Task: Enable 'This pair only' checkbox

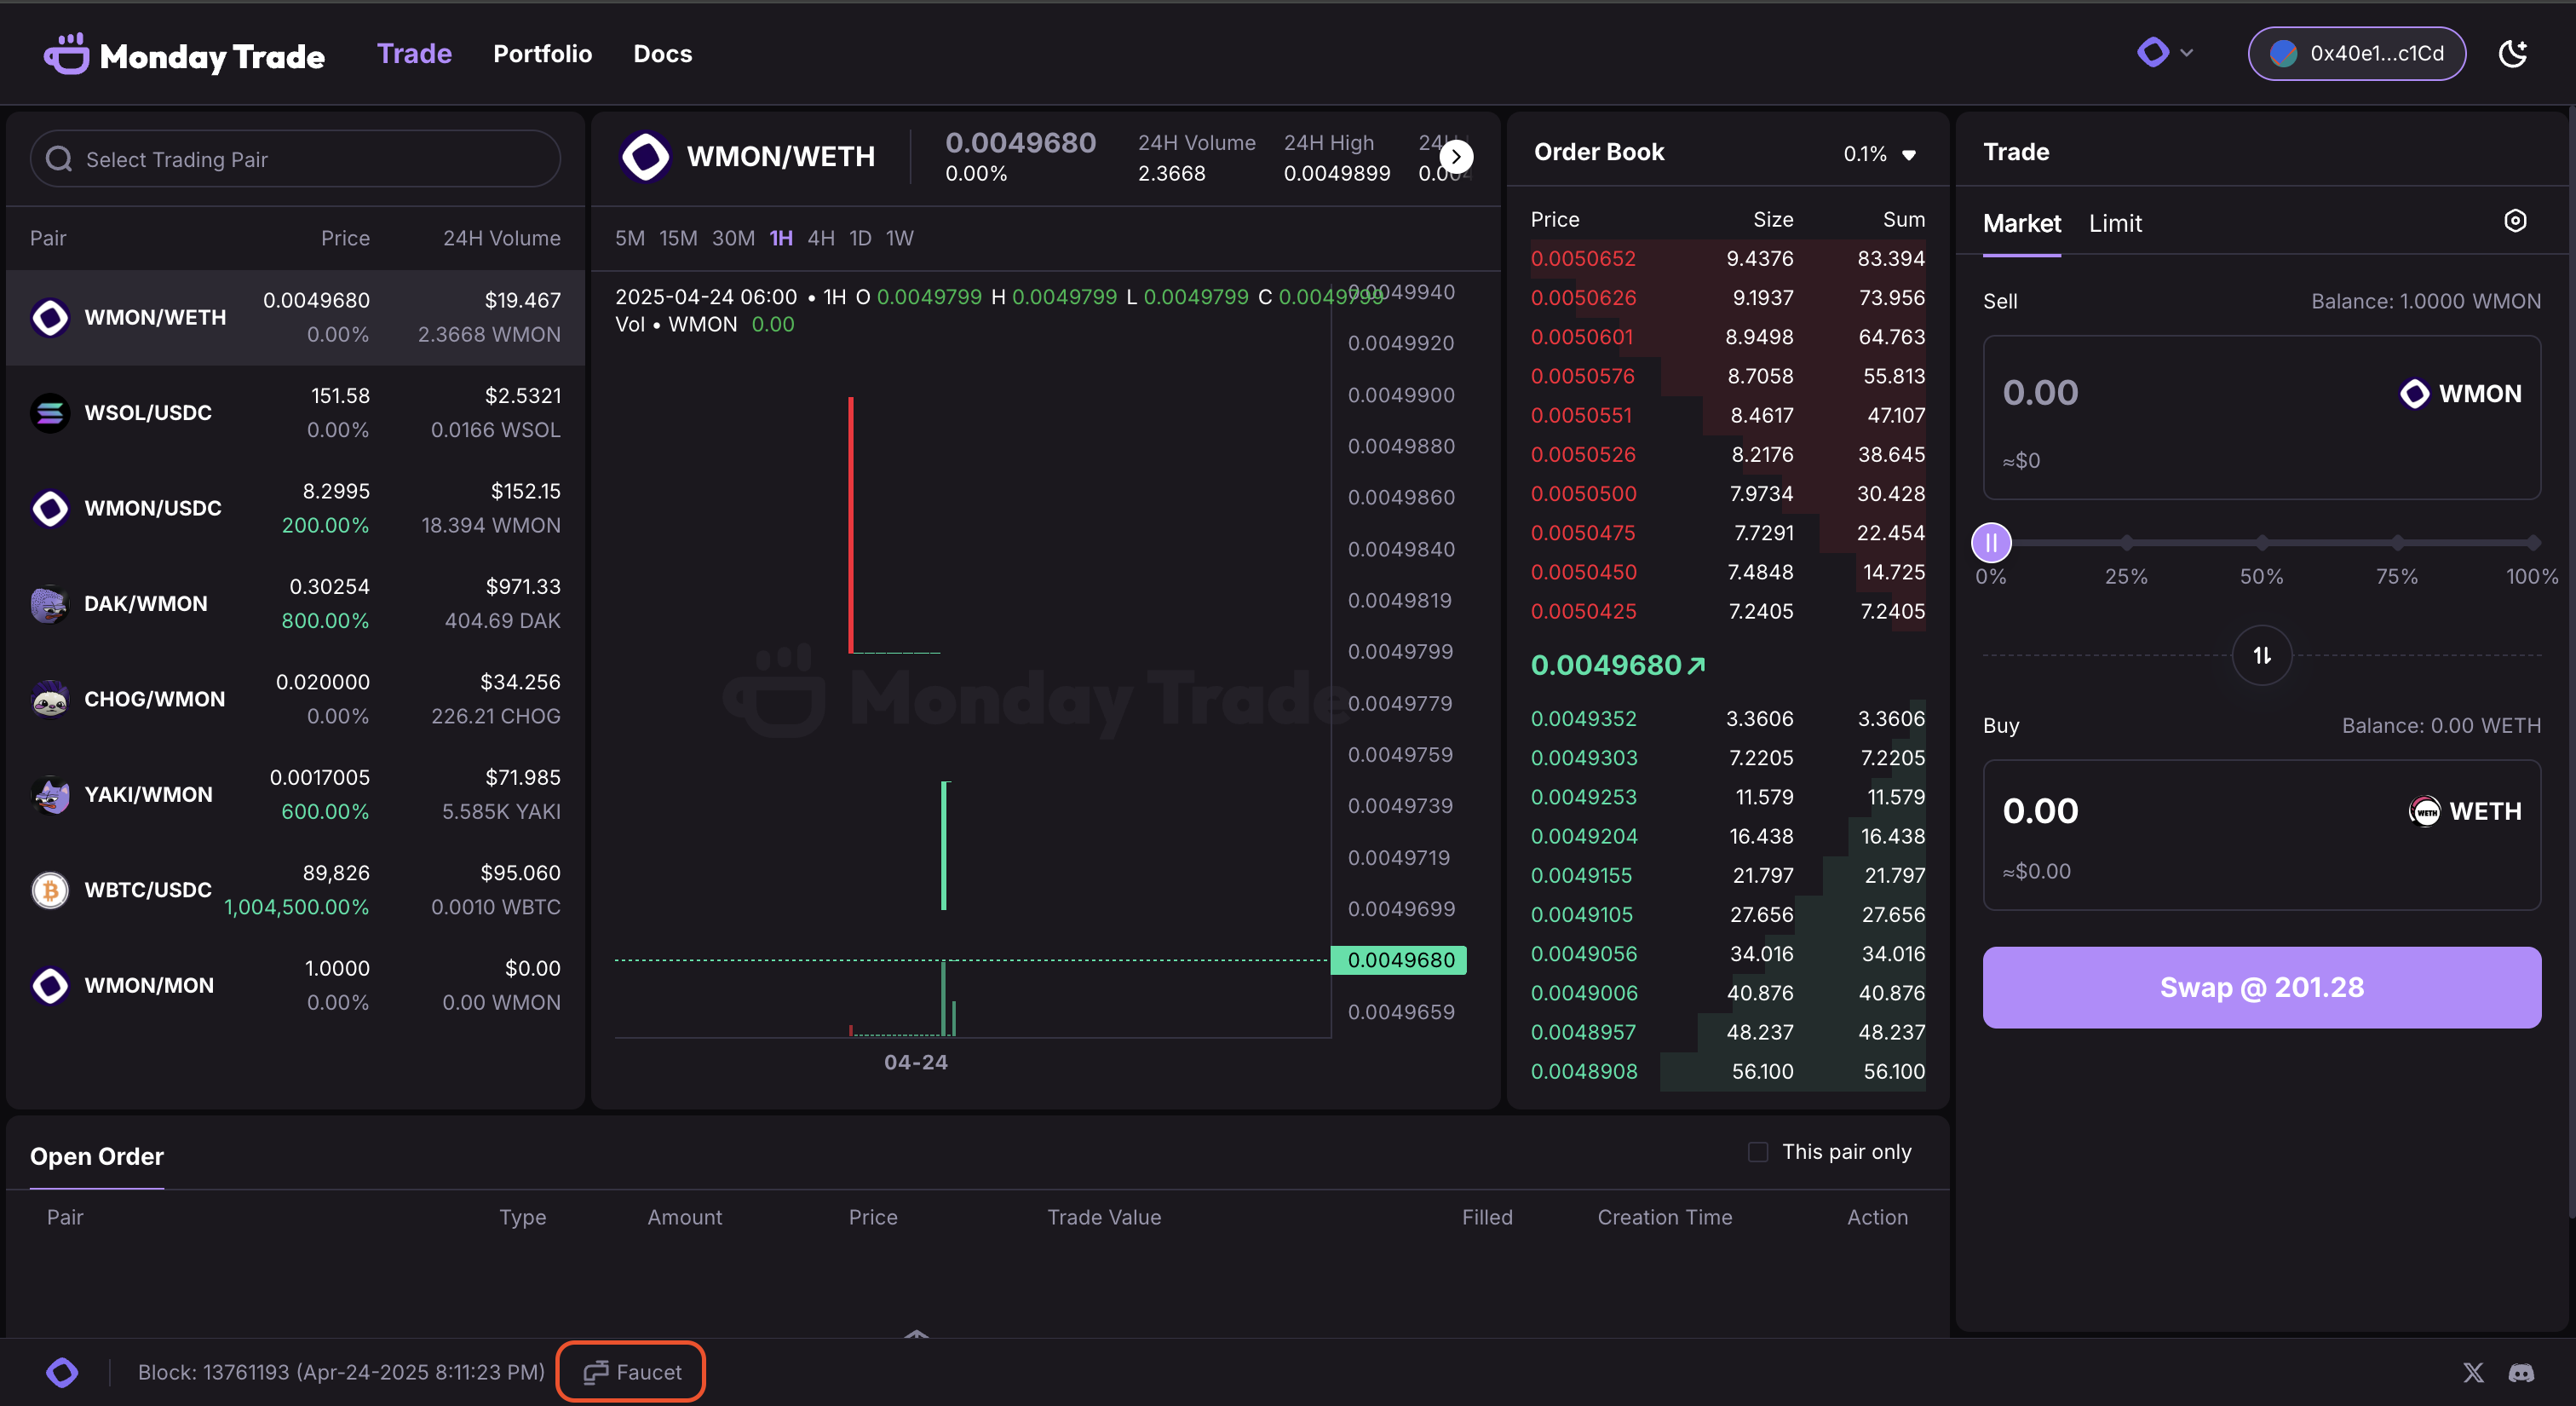Action: click(x=1757, y=1152)
